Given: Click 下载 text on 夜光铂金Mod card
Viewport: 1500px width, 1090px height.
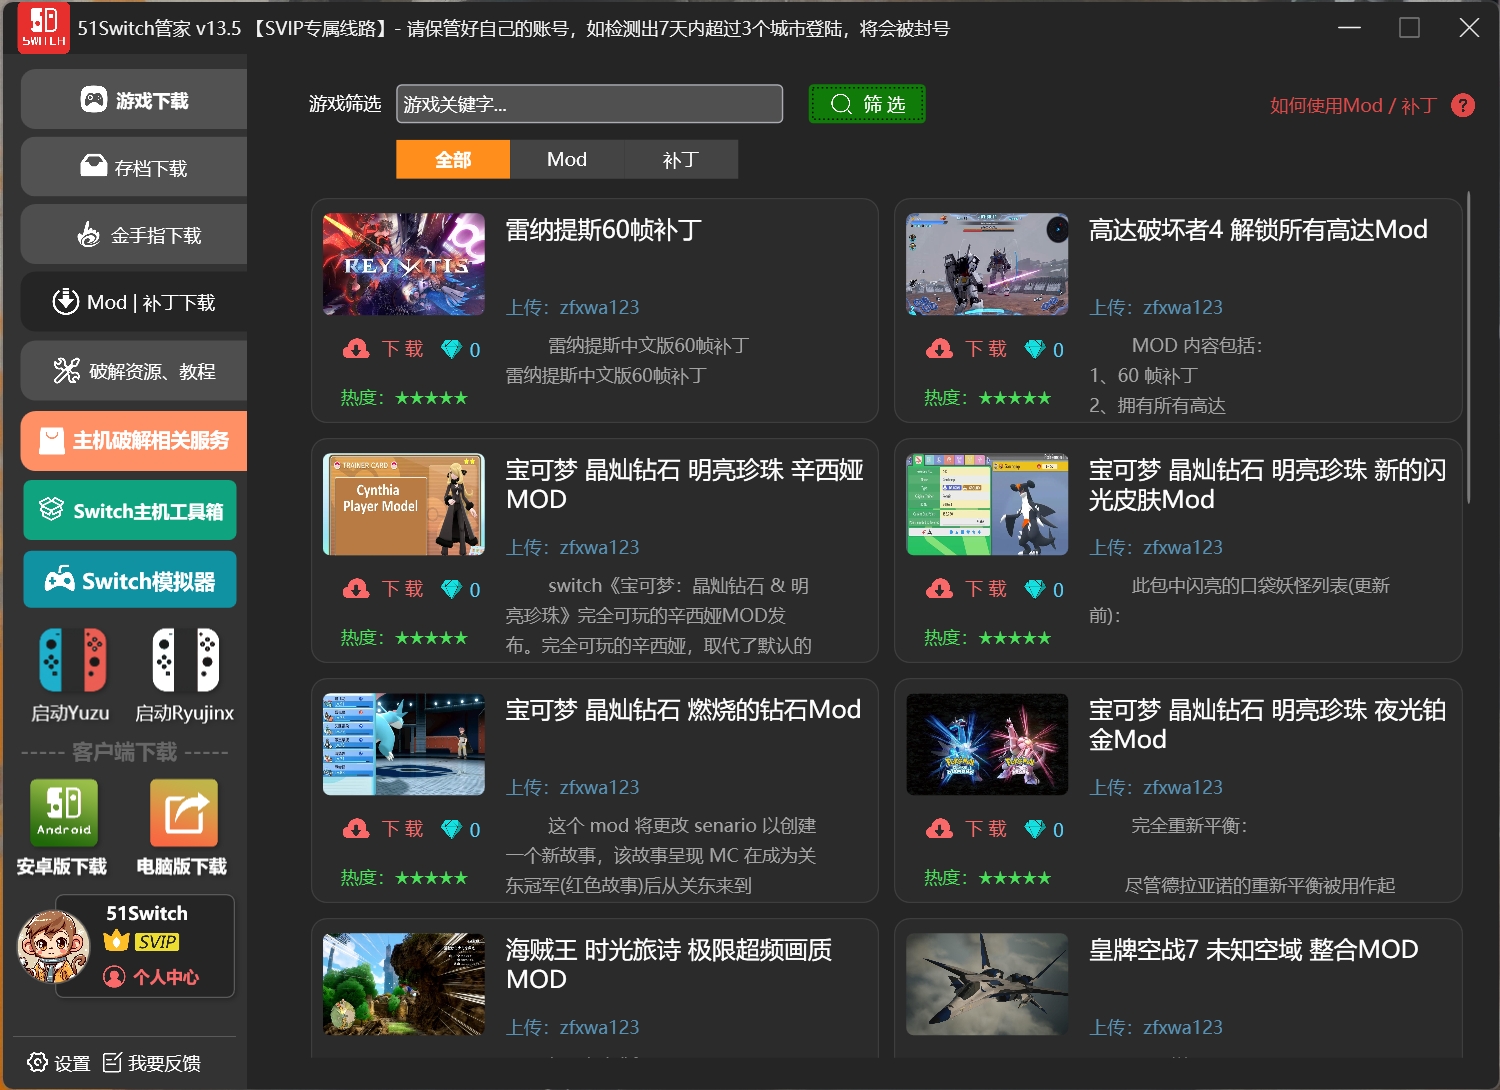Looking at the screenshot, I should pyautogui.click(x=986, y=829).
